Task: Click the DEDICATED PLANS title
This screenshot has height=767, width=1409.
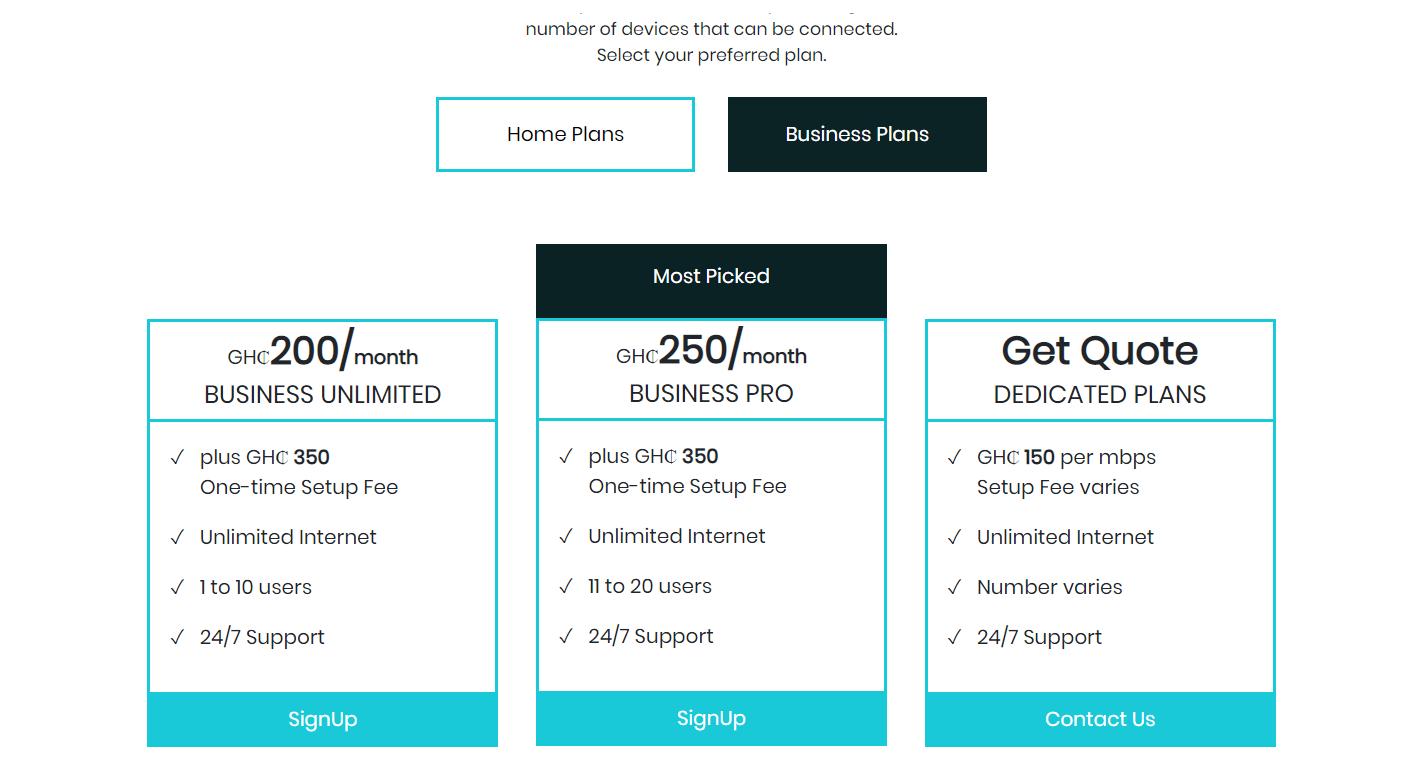Action: tap(1100, 395)
